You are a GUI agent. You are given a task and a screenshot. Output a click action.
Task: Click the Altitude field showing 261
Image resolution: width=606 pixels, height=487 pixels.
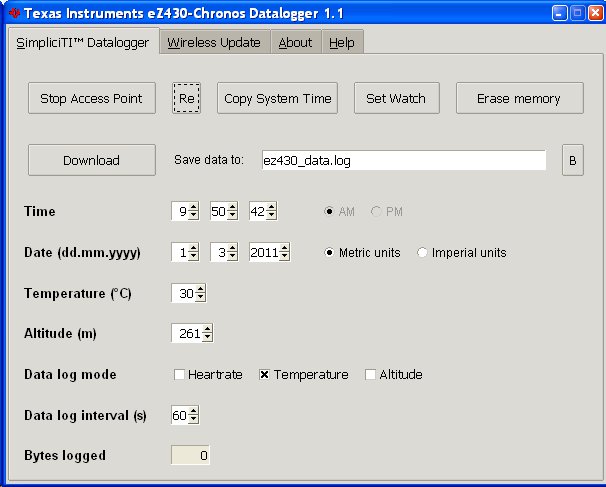click(187, 333)
